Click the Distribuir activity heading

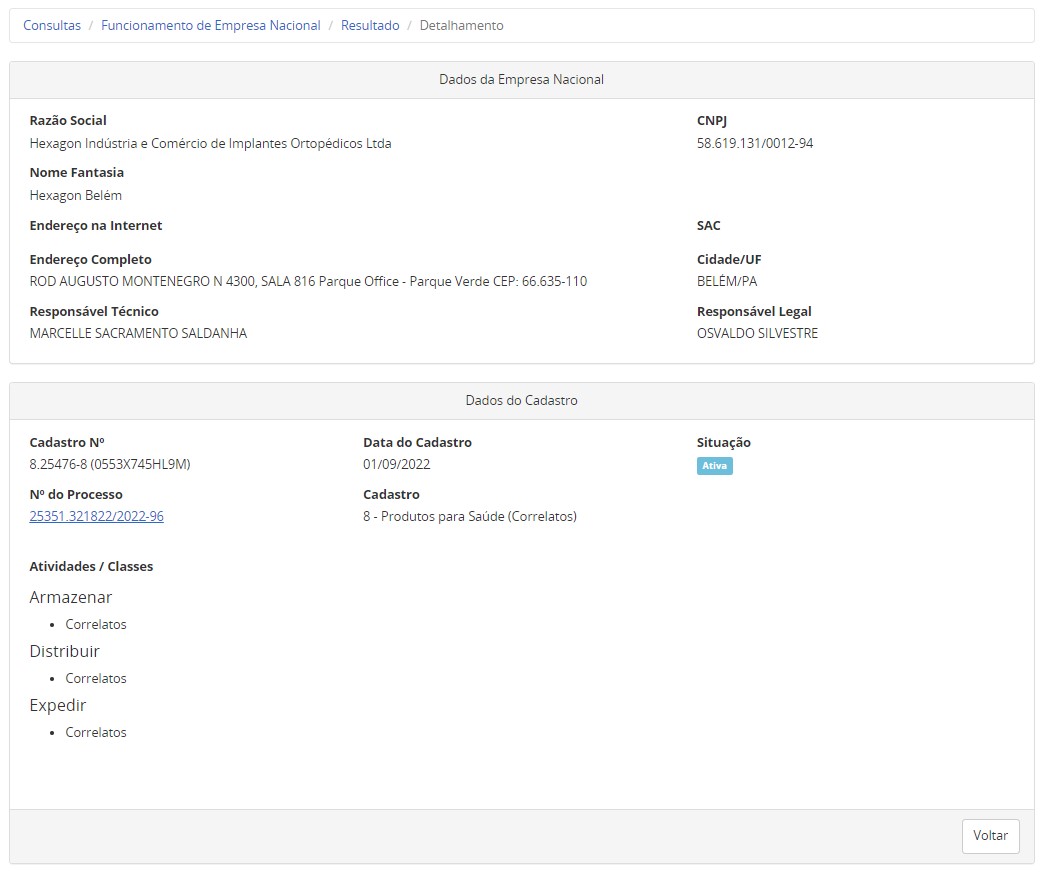(x=65, y=651)
